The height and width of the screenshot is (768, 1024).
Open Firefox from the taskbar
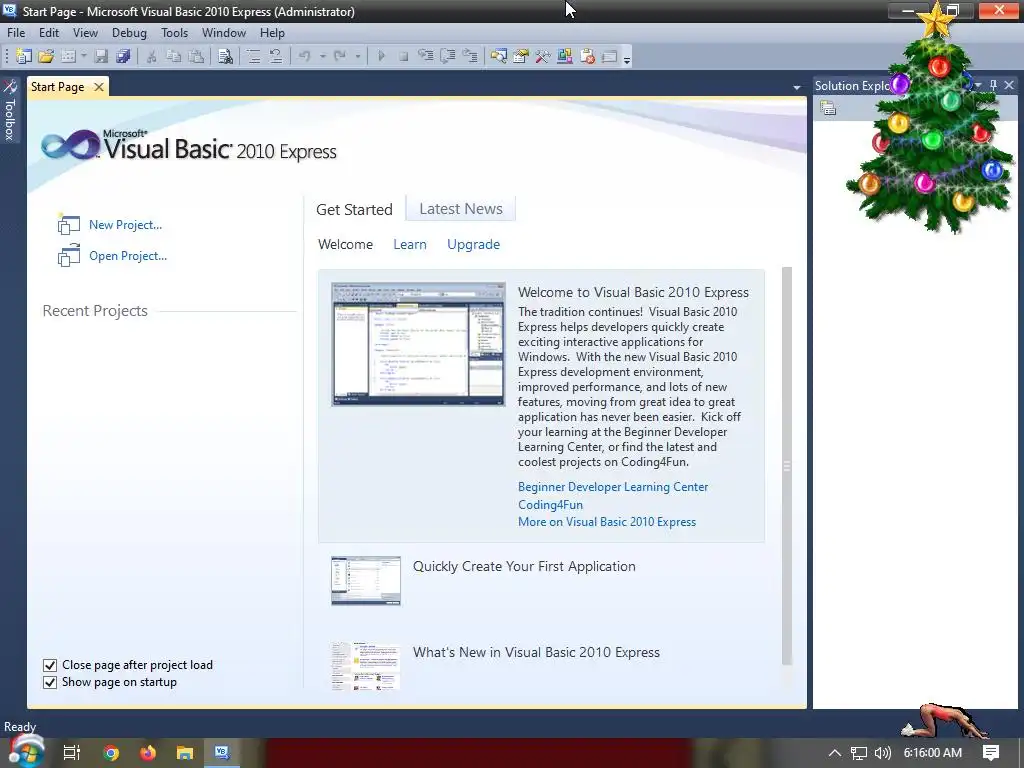[x=148, y=753]
